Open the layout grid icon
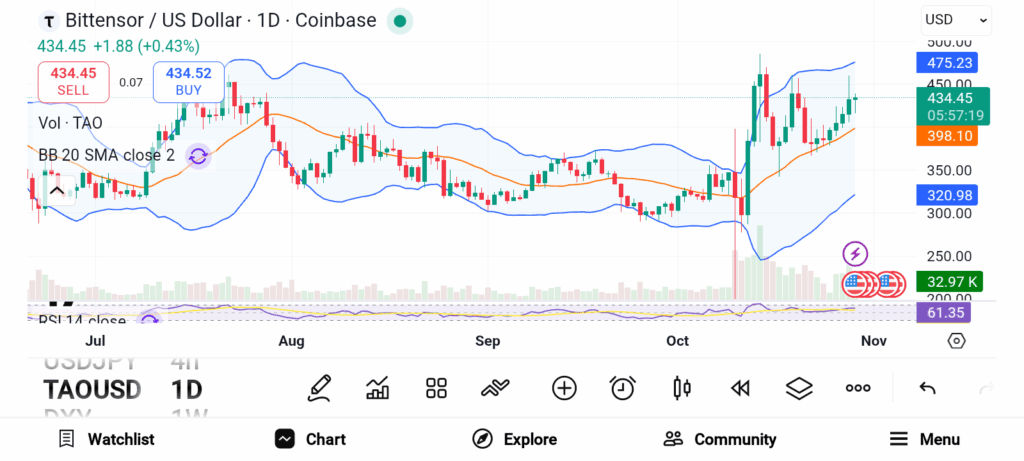Image resolution: width=1024 pixels, height=461 pixels. (436, 388)
